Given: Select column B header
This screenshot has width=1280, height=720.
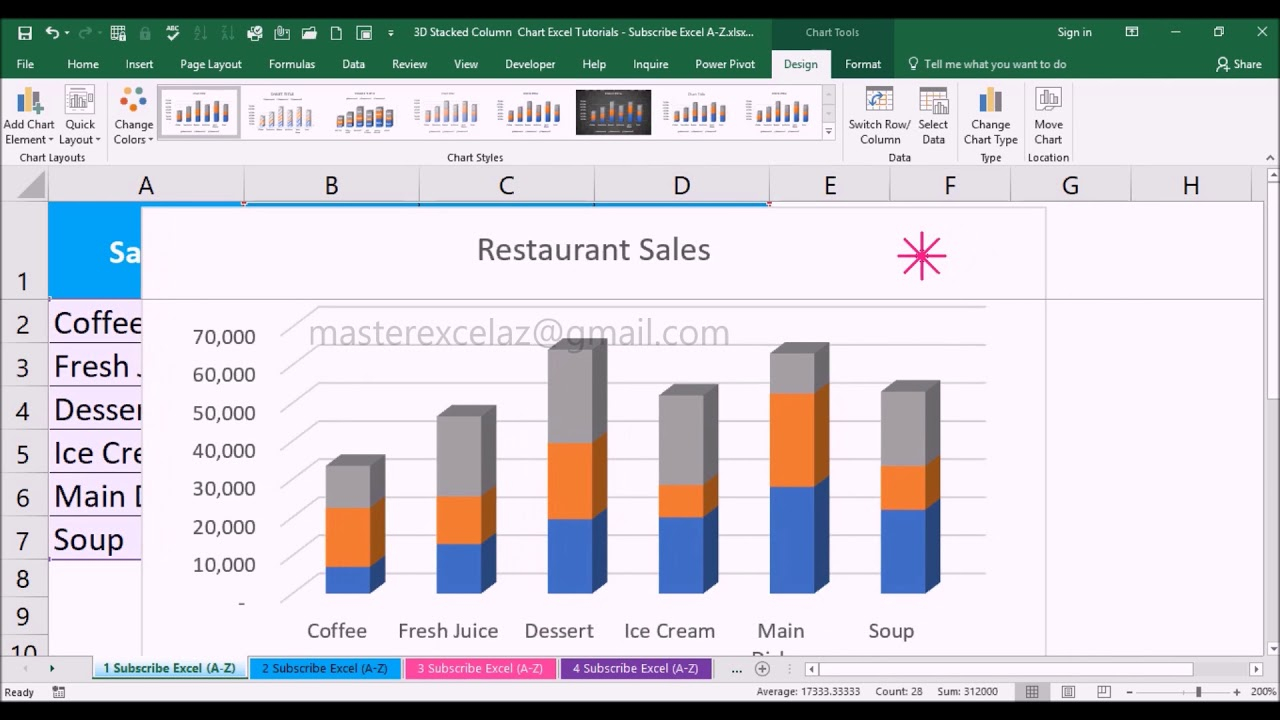Looking at the screenshot, I should [x=331, y=186].
